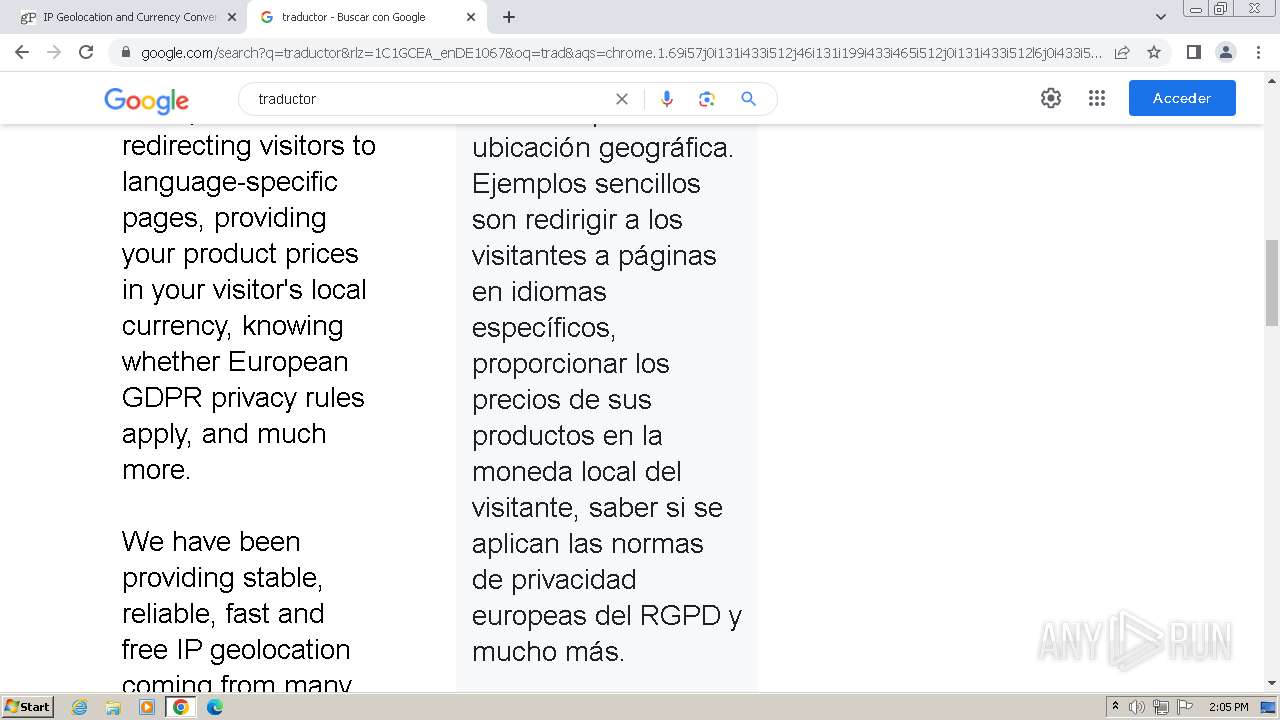
Task: Click the translated text 'ubicación geográfica.'
Action: (603, 148)
